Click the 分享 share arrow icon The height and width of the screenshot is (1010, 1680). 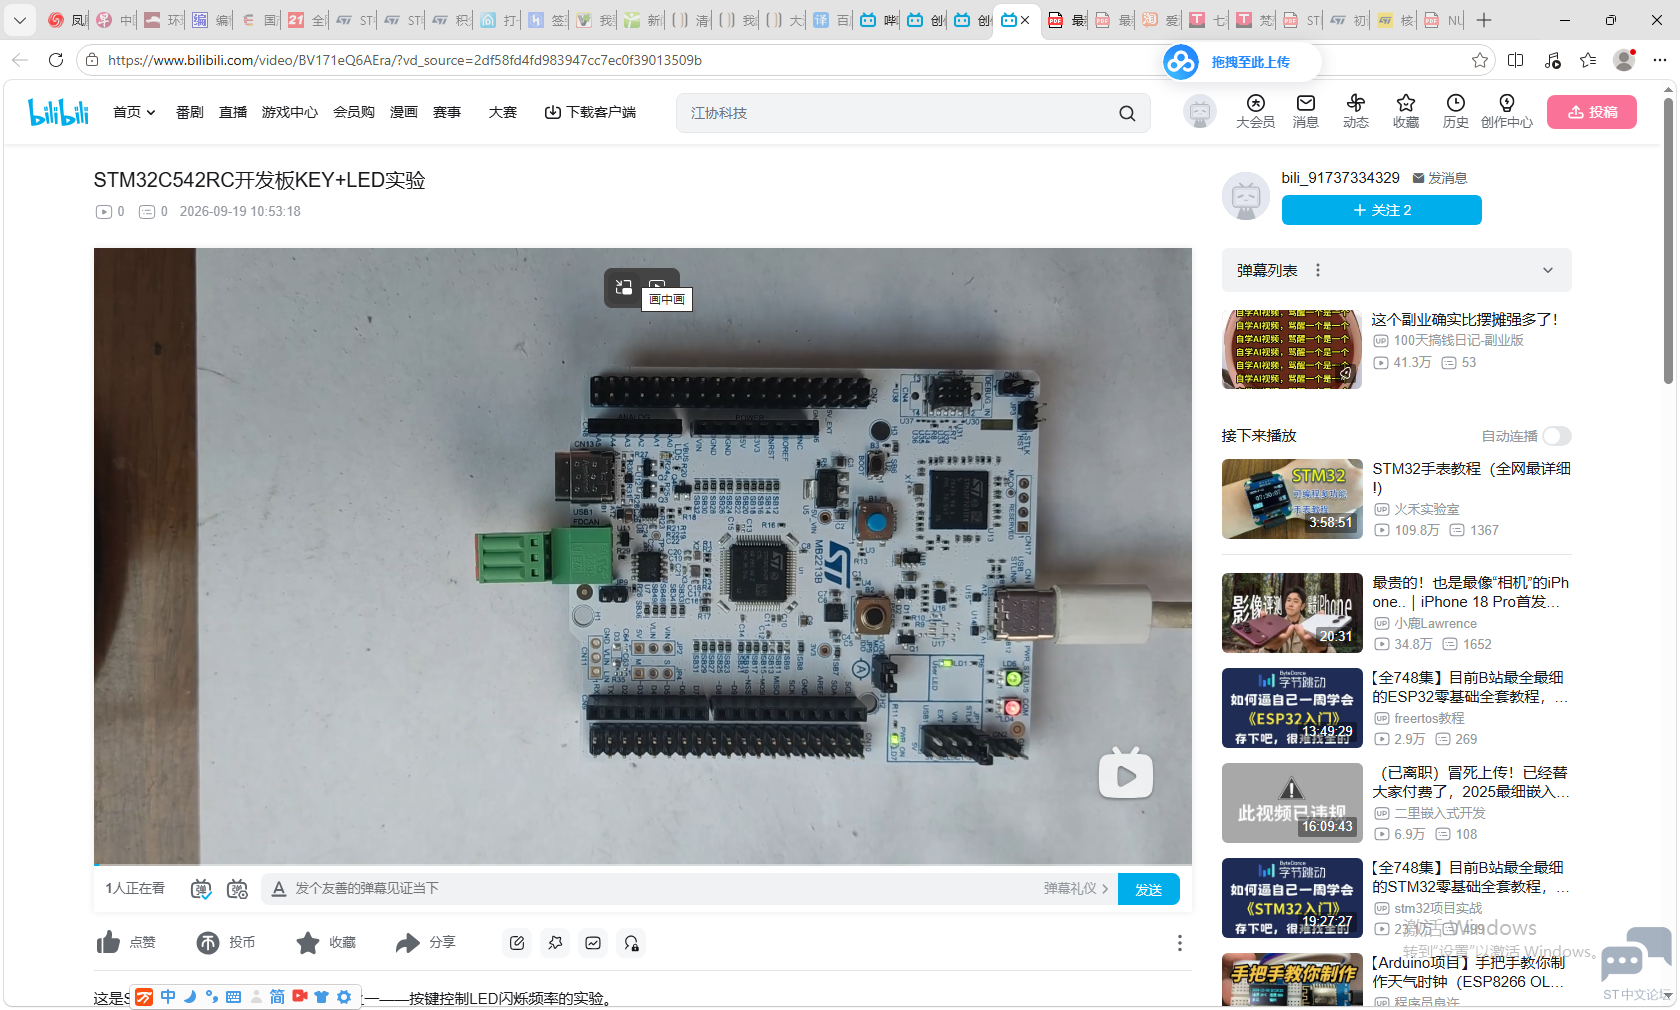(x=407, y=942)
